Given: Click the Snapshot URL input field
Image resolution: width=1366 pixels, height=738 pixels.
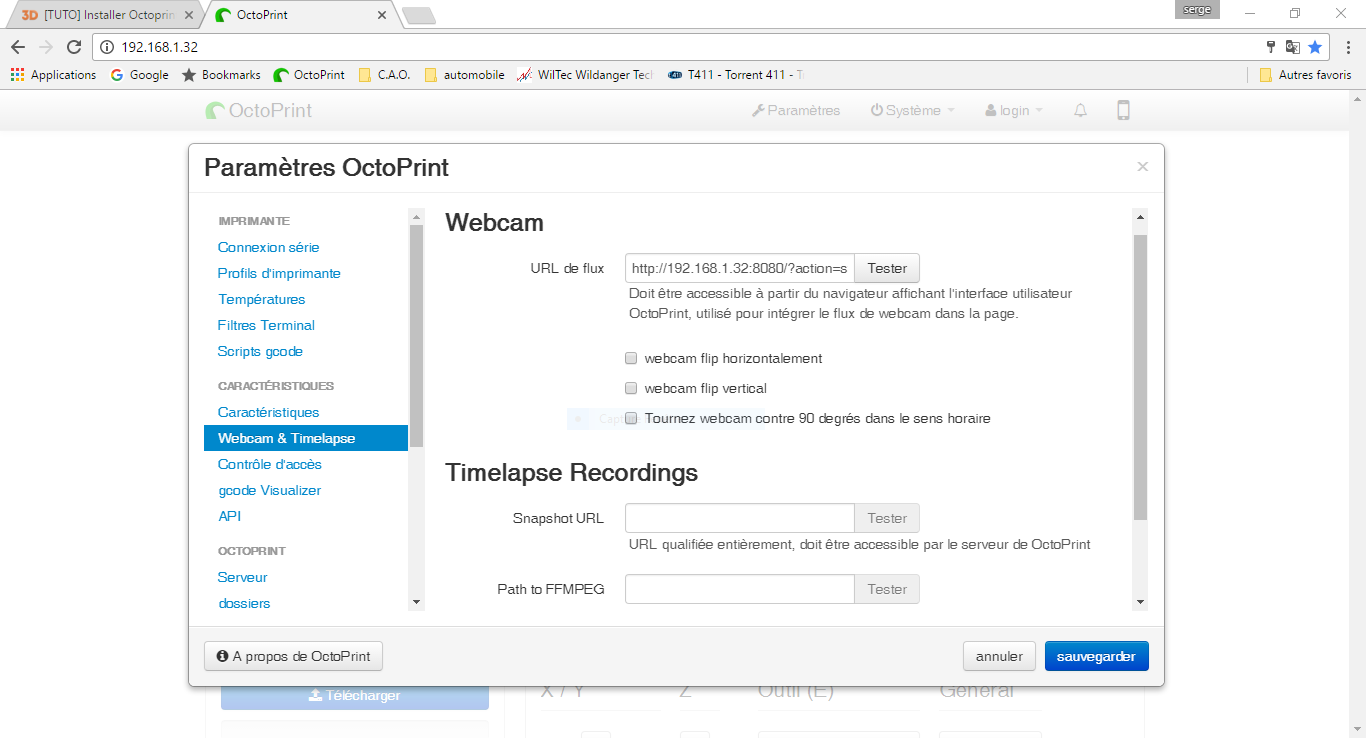Looking at the screenshot, I should 740,518.
